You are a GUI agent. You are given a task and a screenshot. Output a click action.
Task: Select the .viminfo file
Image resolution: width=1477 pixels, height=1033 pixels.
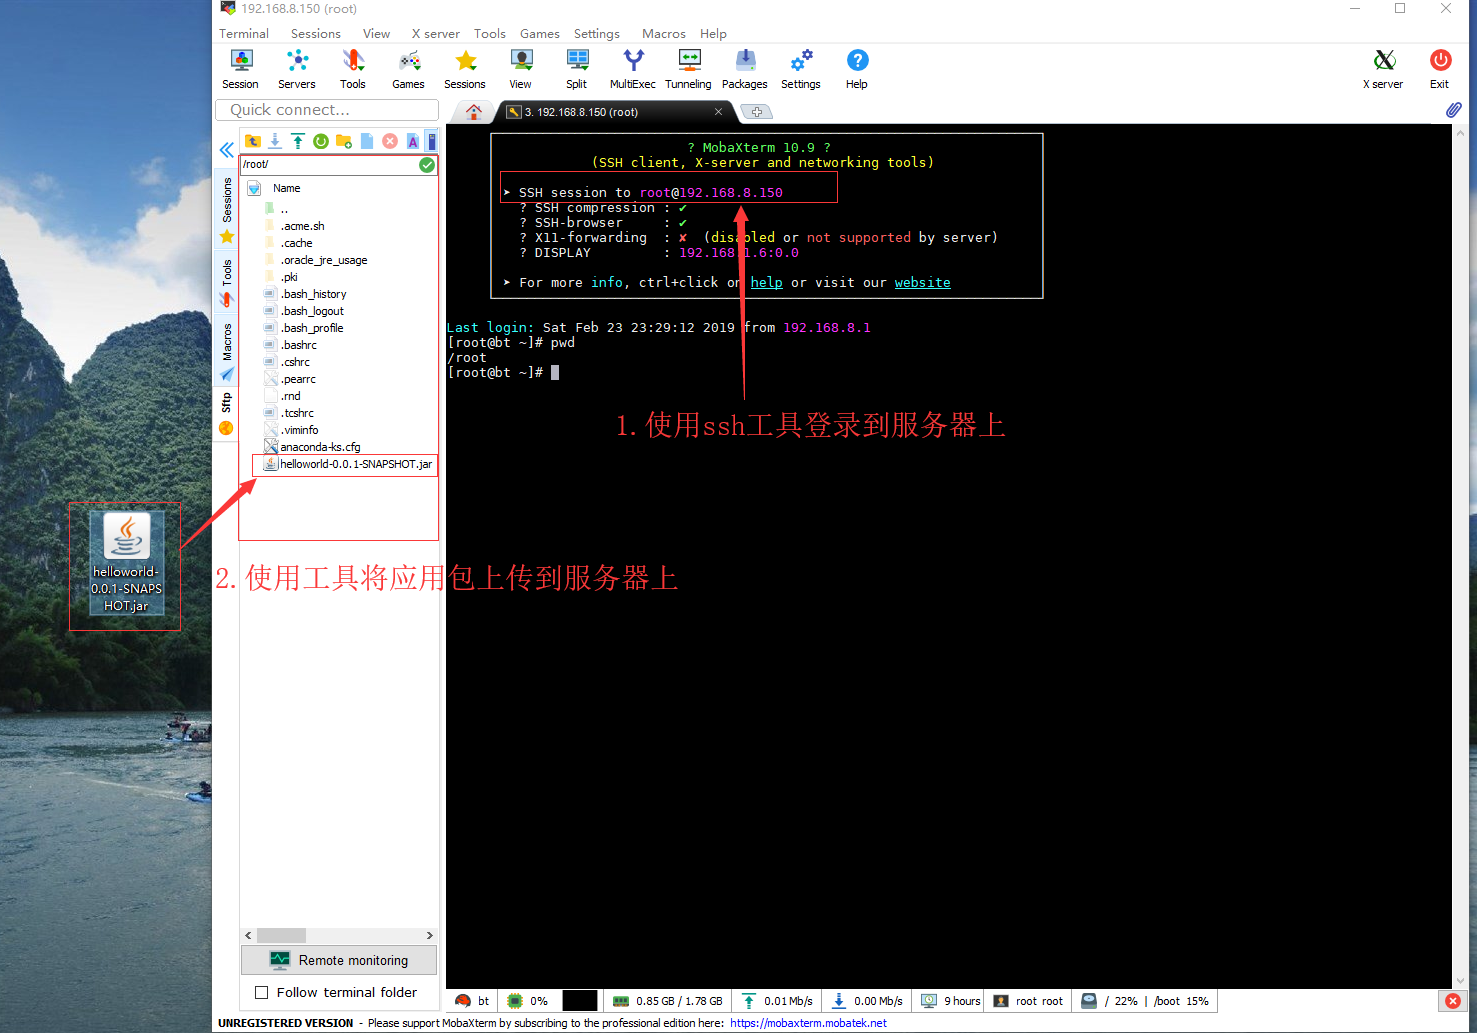(x=292, y=430)
